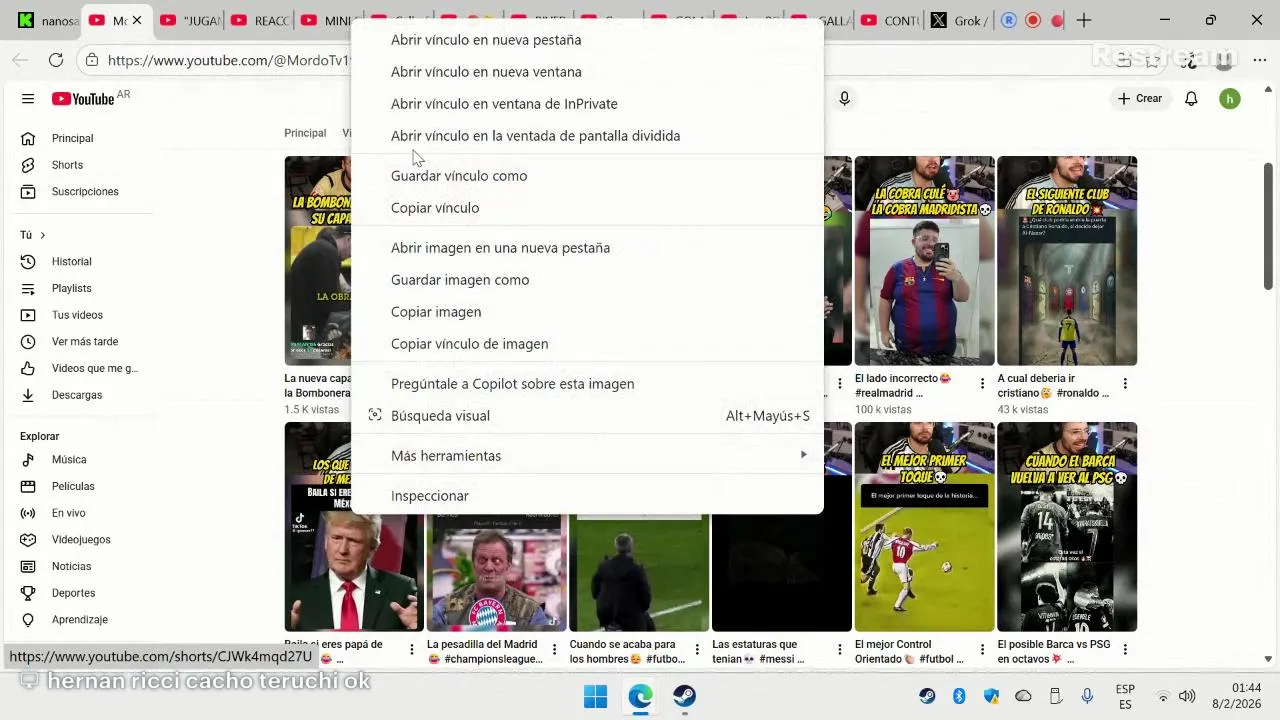The width and height of the screenshot is (1280, 720).
Task: Open Cuando el Barca vuelva thumbnail
Action: coord(1067,527)
